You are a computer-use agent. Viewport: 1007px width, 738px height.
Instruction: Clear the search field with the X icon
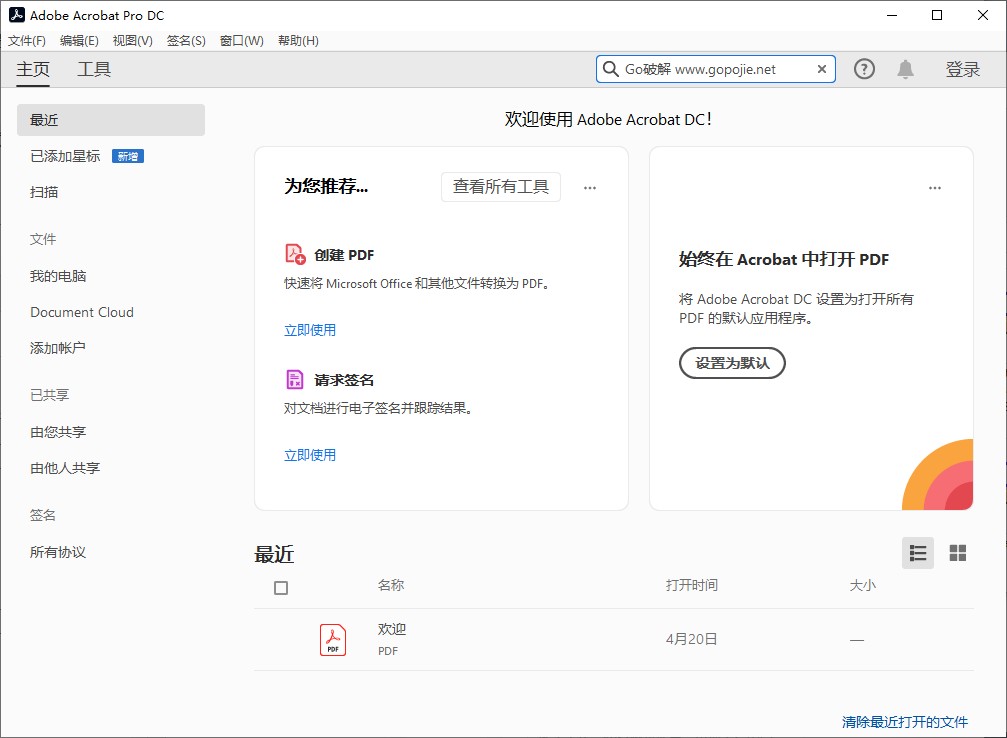tap(821, 69)
